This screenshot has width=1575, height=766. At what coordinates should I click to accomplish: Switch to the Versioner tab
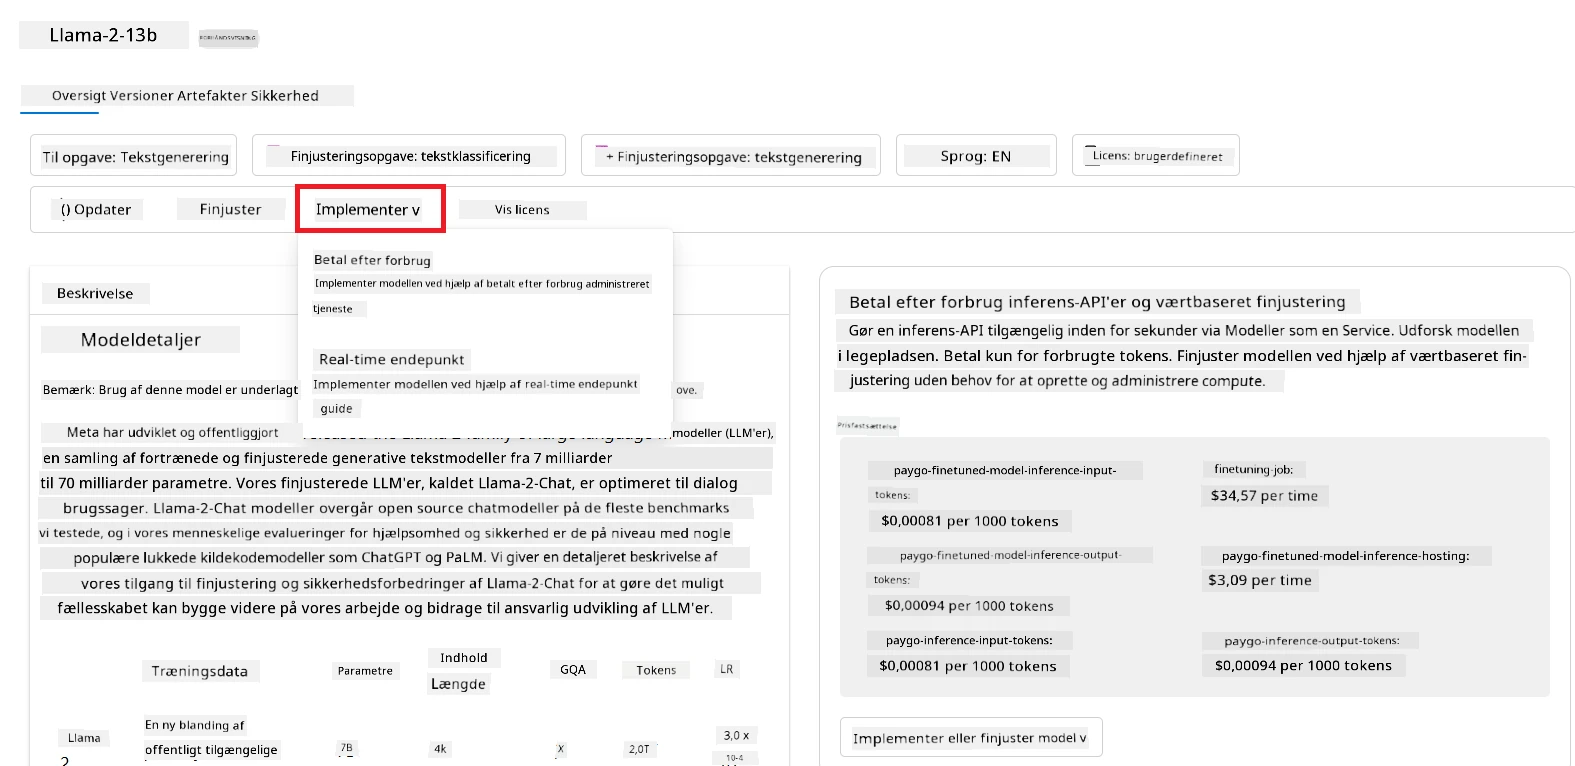(141, 96)
